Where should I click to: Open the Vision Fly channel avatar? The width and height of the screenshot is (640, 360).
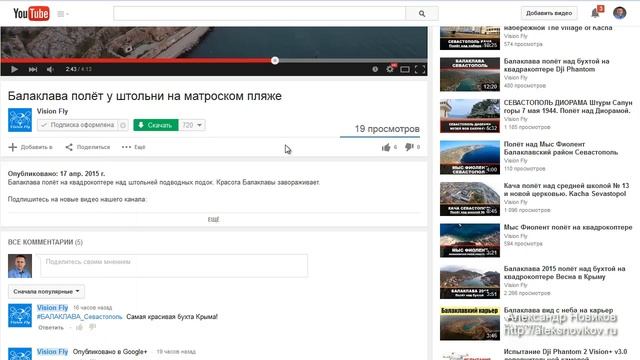20,120
